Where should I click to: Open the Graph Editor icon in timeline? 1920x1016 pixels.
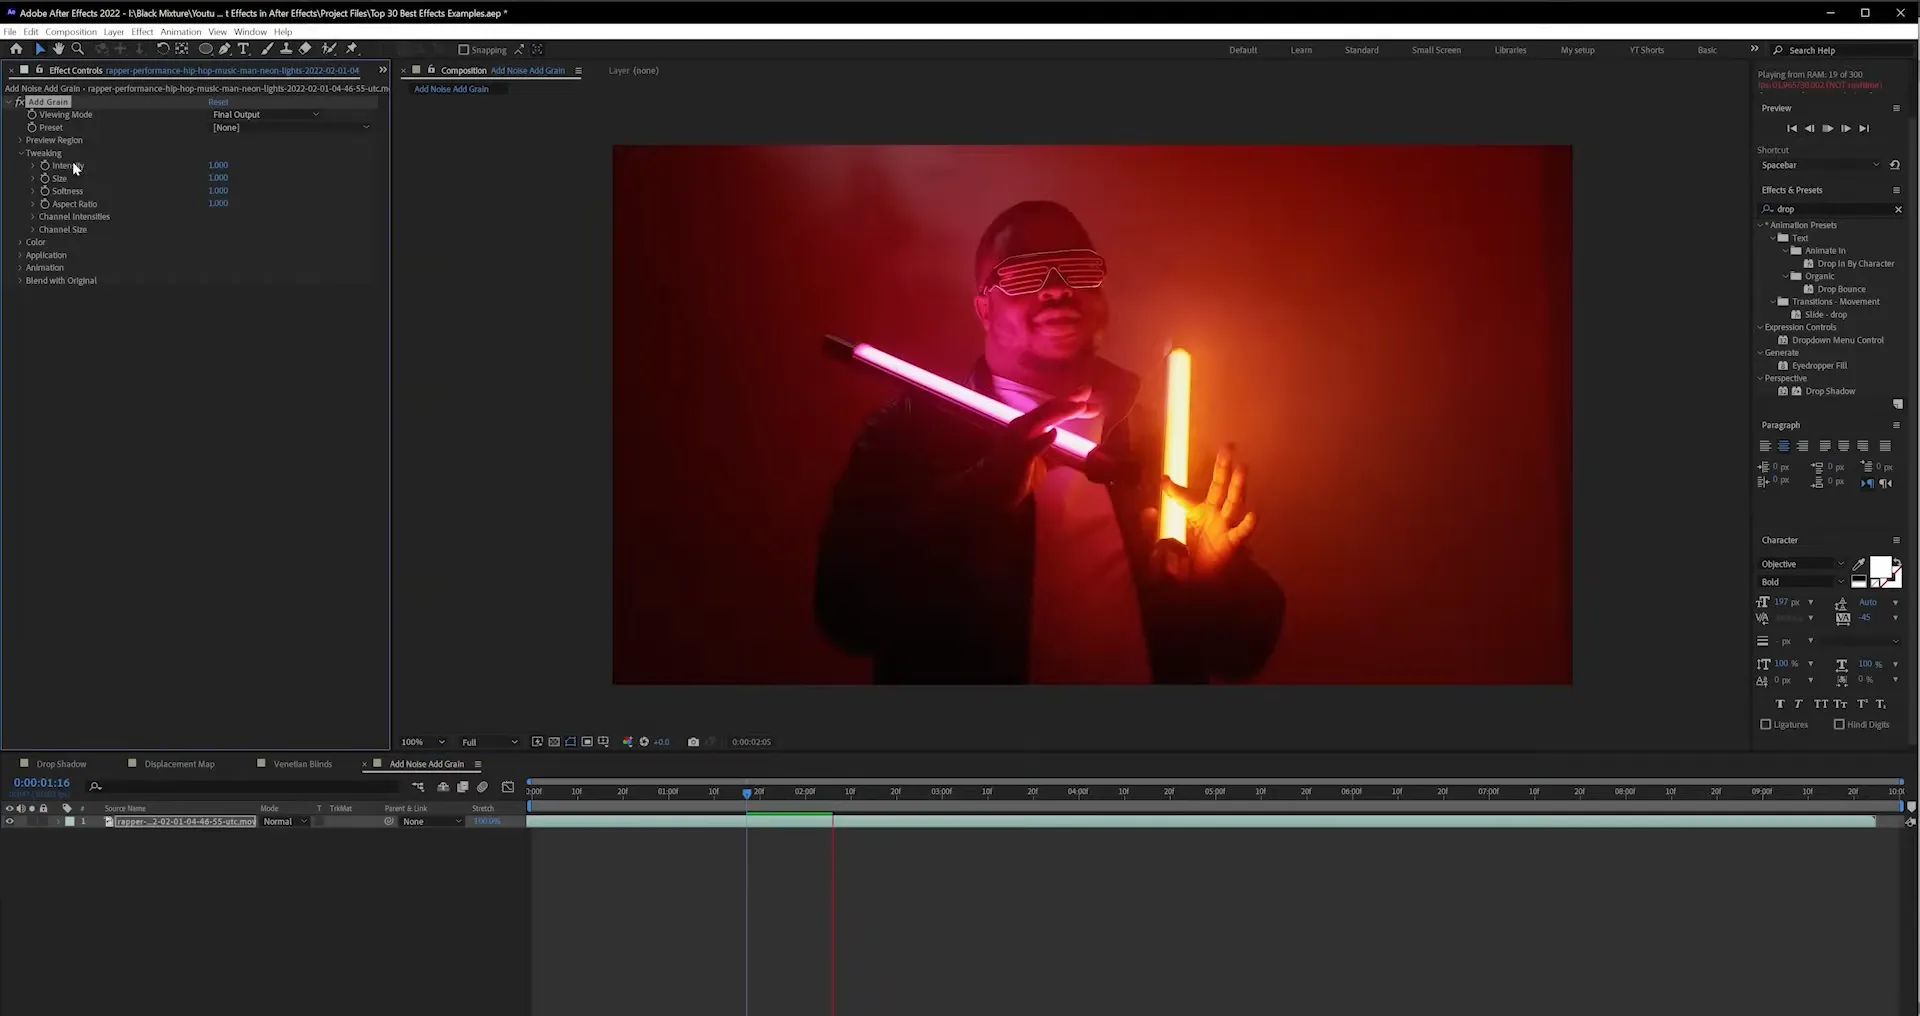point(508,787)
